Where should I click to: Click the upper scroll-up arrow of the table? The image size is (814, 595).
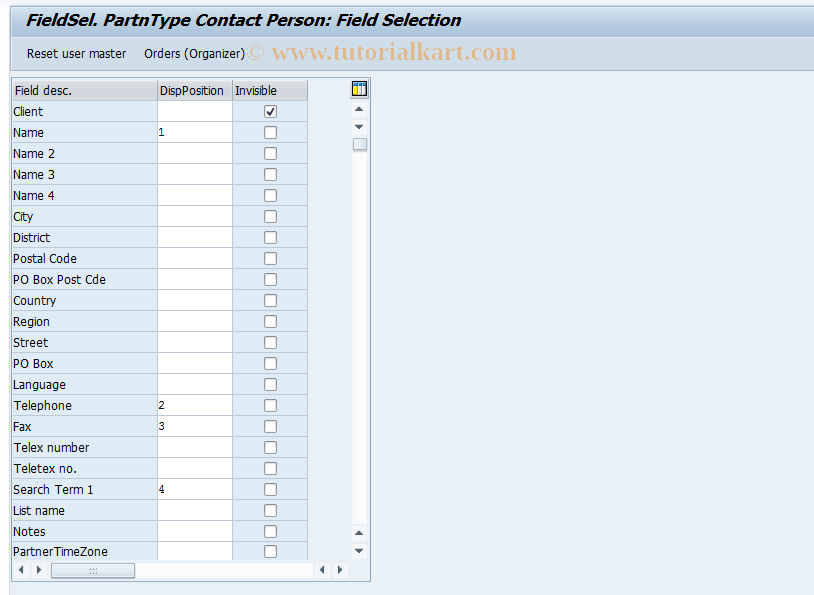[359, 109]
